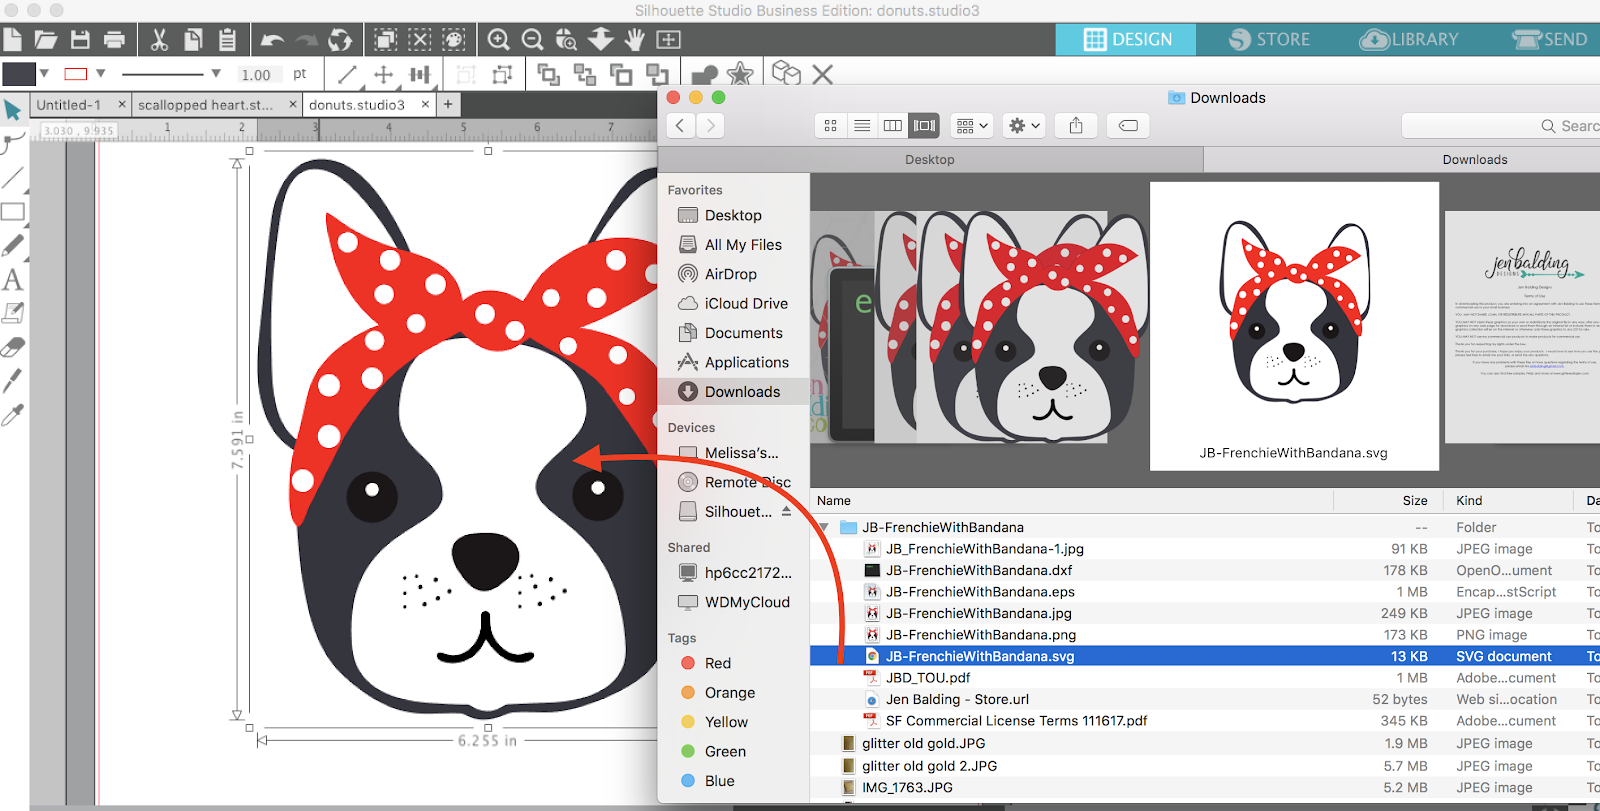Switch Finder to Cover Flow view
This screenshot has height=811, width=1600.
[925, 125]
